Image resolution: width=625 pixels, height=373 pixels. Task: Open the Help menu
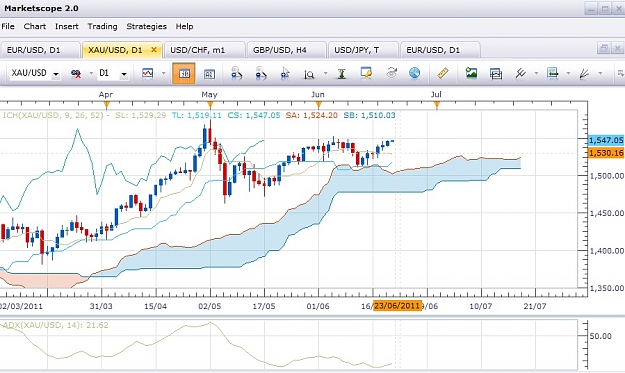(184, 26)
